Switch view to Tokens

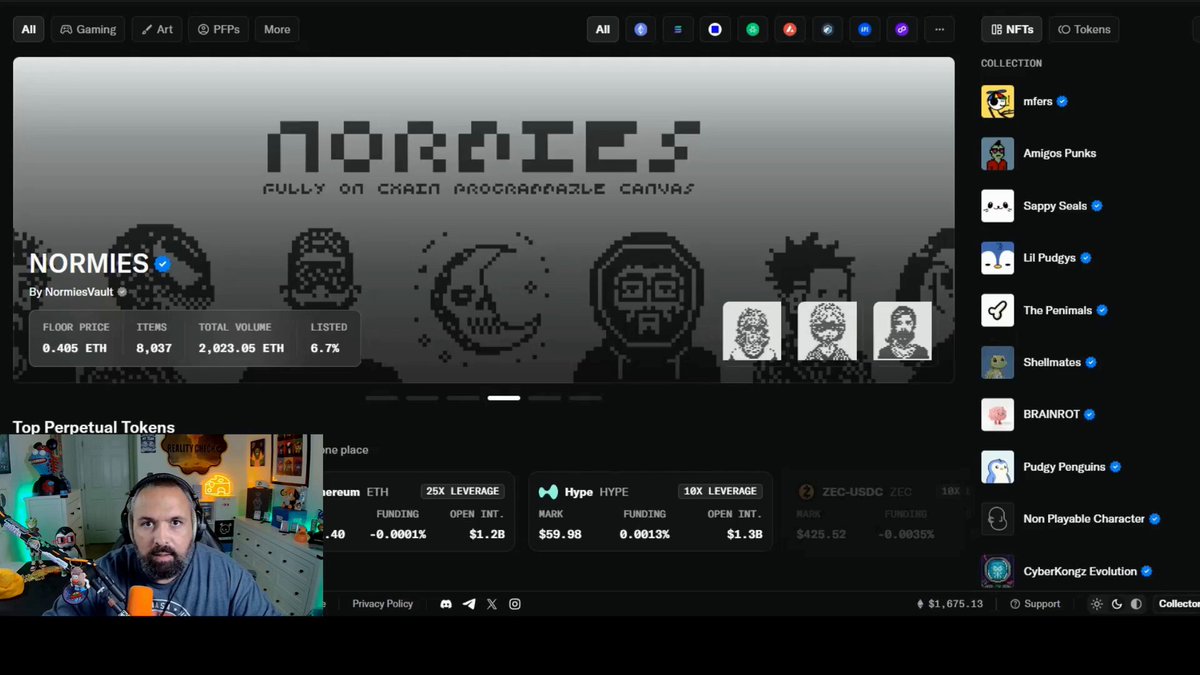tap(1084, 29)
